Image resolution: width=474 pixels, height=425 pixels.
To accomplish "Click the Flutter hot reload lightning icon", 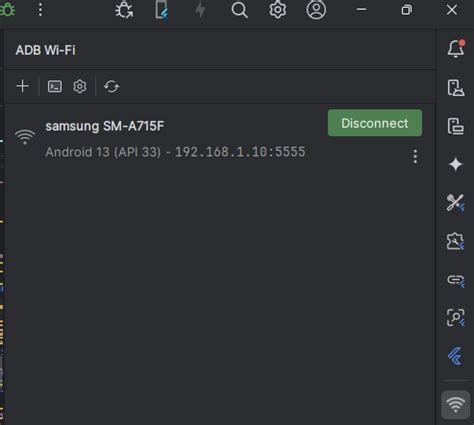I will tap(200, 10).
